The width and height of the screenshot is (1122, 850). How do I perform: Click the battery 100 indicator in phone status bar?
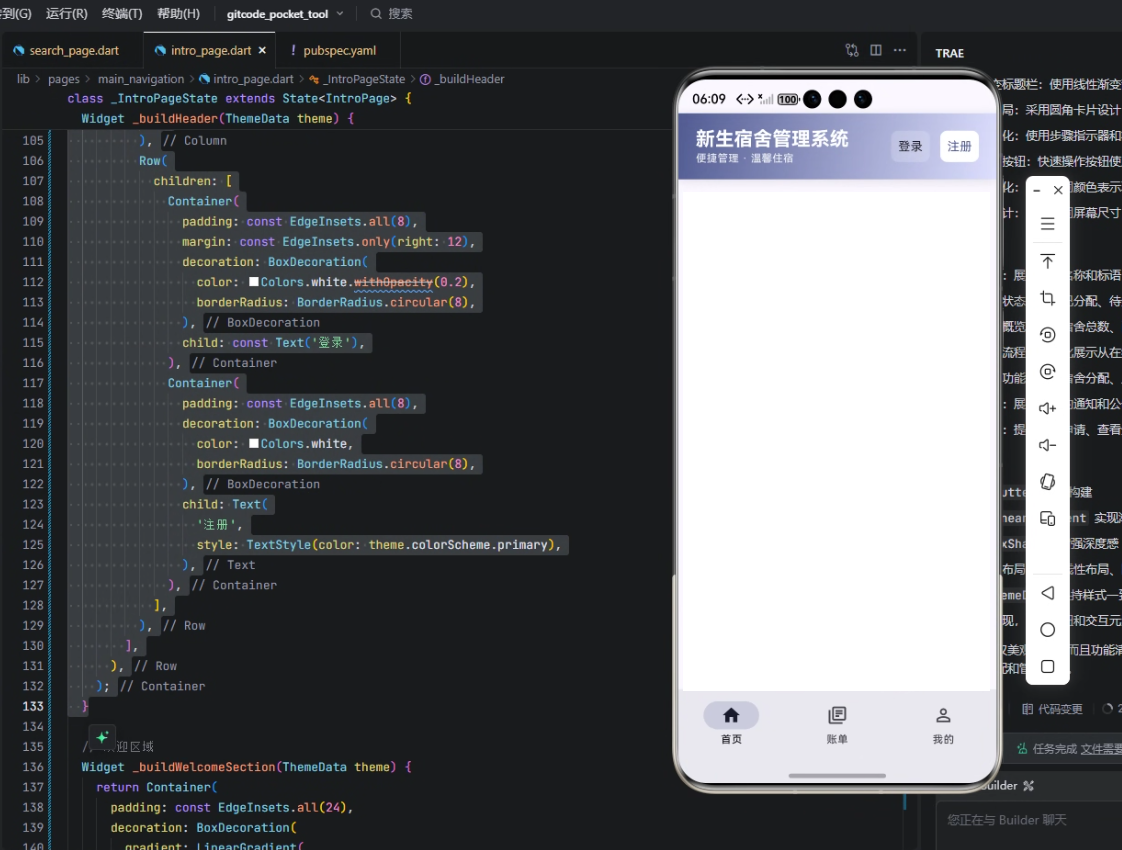788,99
